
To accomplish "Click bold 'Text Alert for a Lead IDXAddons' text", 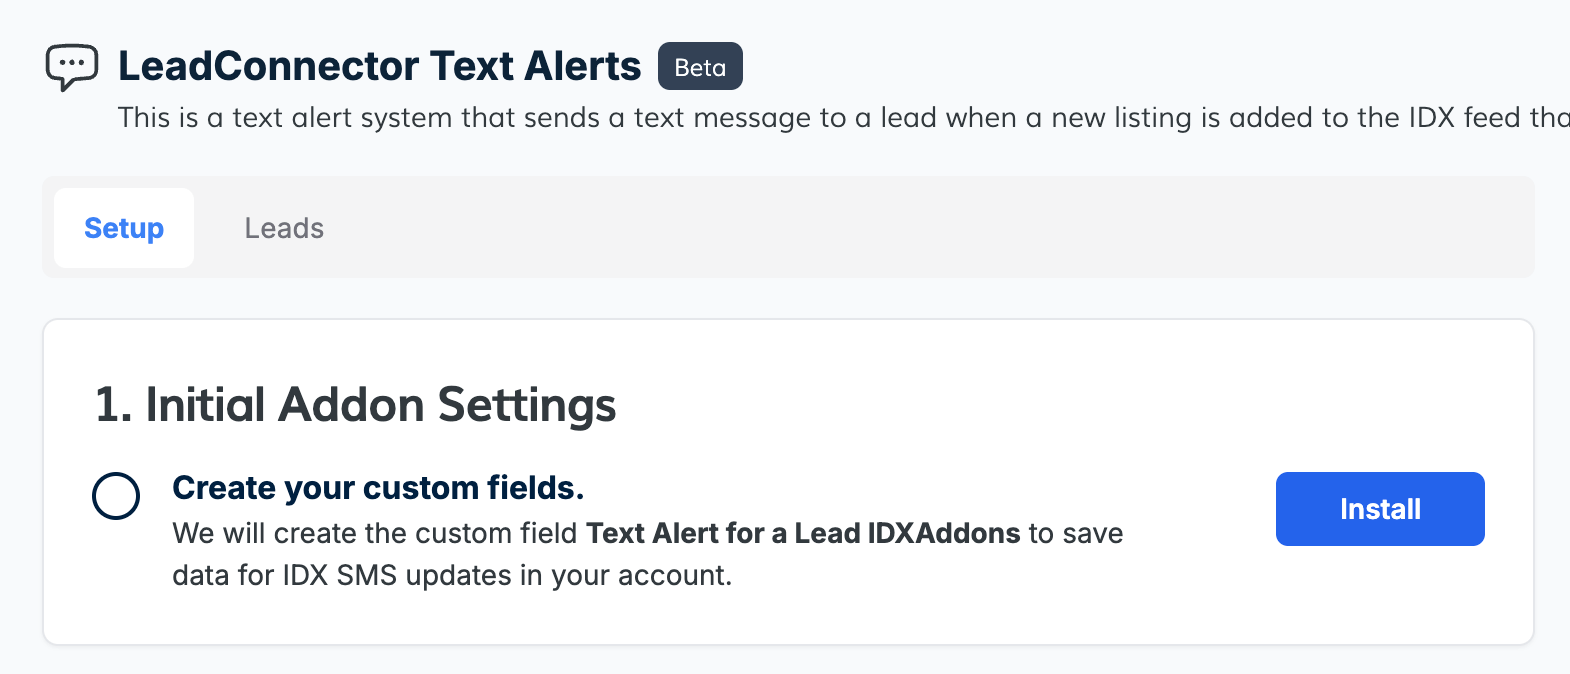I will 803,534.
